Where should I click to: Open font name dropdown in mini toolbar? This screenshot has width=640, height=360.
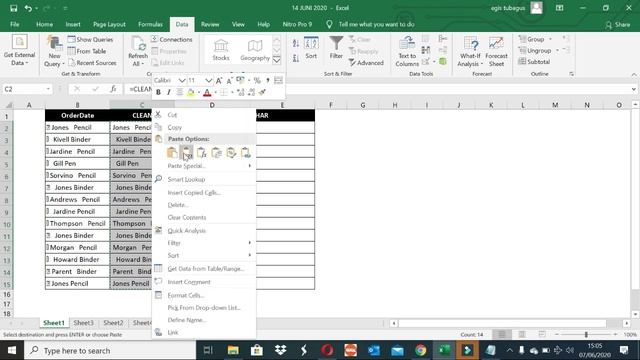(182, 80)
